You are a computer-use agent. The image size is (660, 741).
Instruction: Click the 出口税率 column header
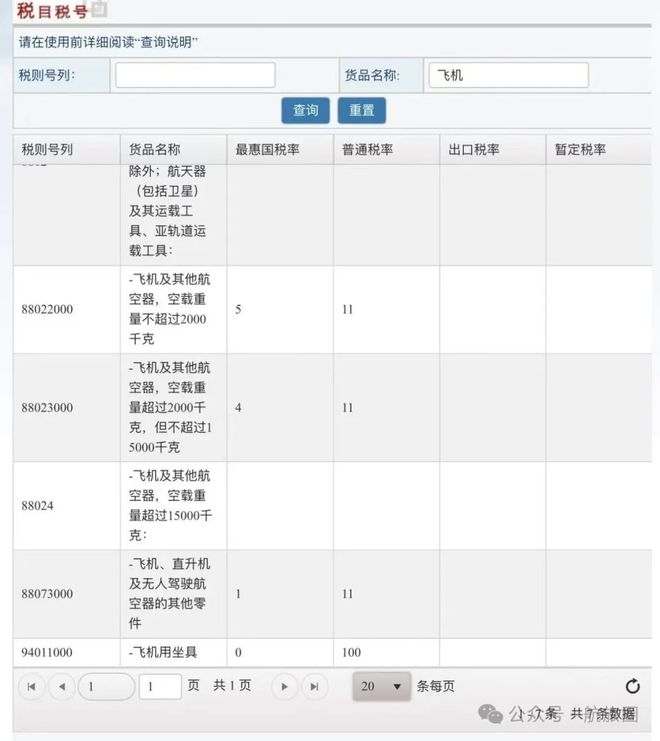[474, 150]
